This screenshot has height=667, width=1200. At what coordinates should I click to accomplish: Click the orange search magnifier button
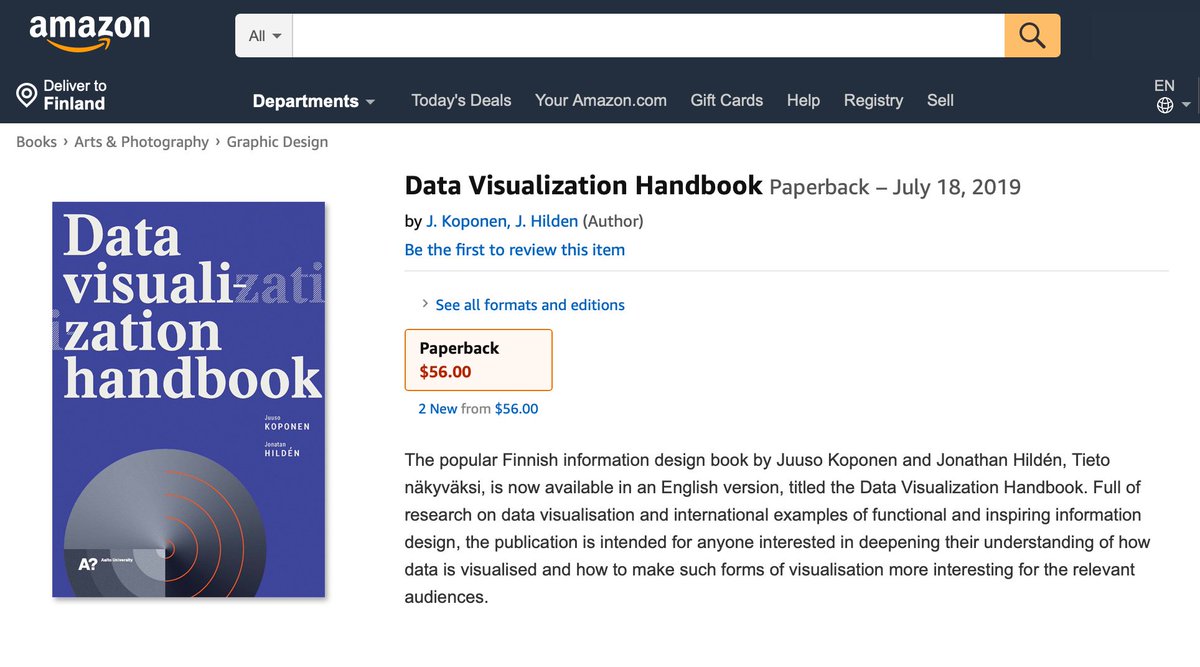tap(1032, 36)
